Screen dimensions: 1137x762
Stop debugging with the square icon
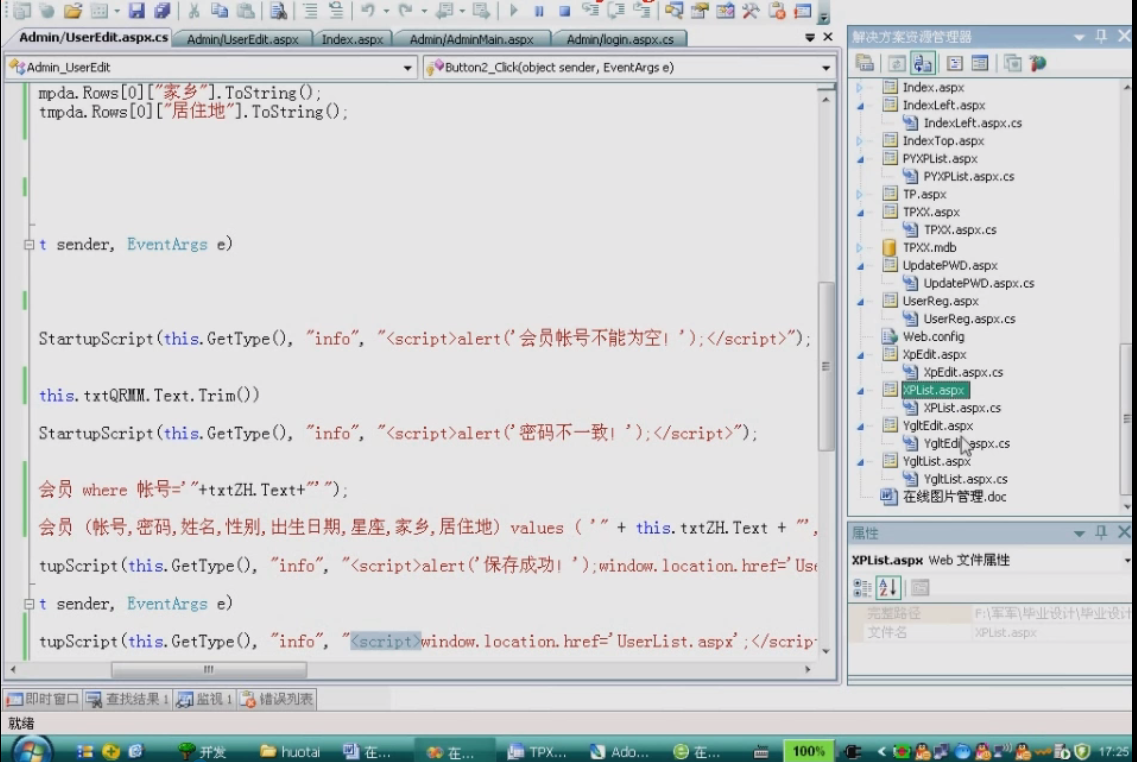click(564, 11)
